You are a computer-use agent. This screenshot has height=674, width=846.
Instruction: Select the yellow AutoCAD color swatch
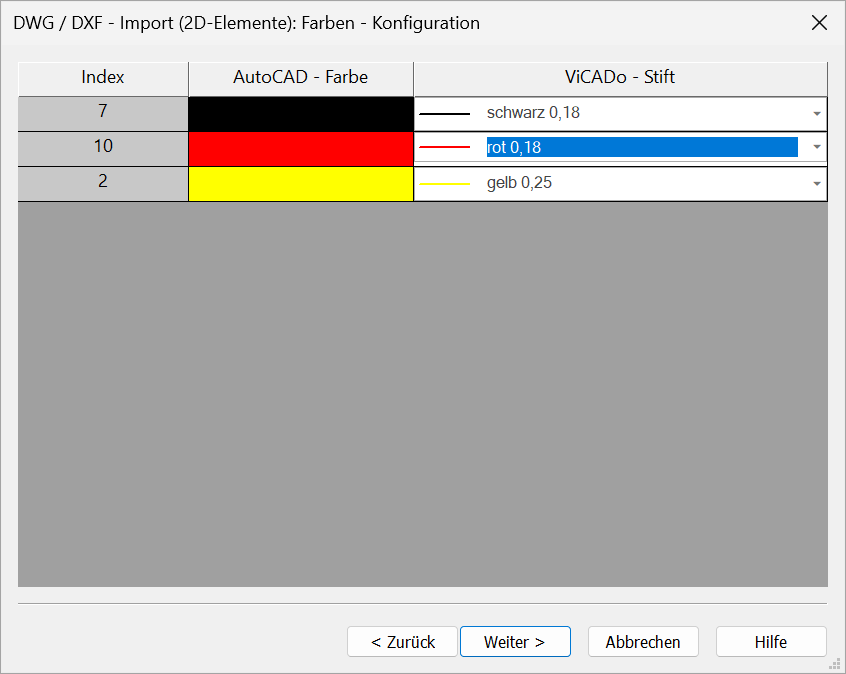pos(301,184)
